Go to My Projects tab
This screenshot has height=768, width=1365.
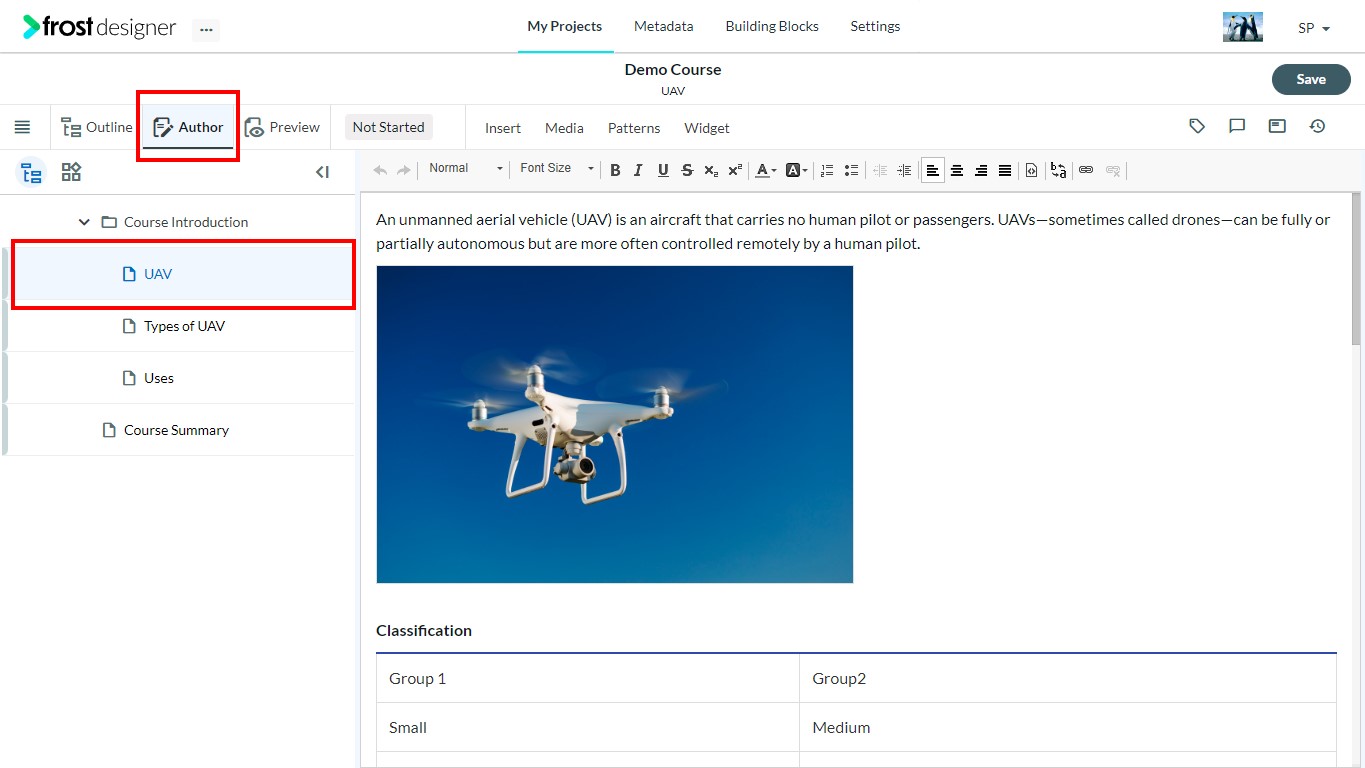pyautogui.click(x=565, y=26)
